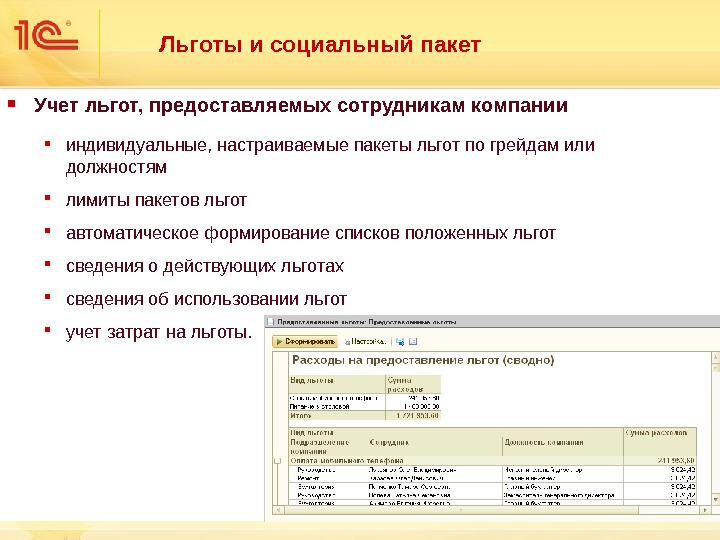Click the 1C logo
This screenshot has width=720, height=540.
(46, 35)
